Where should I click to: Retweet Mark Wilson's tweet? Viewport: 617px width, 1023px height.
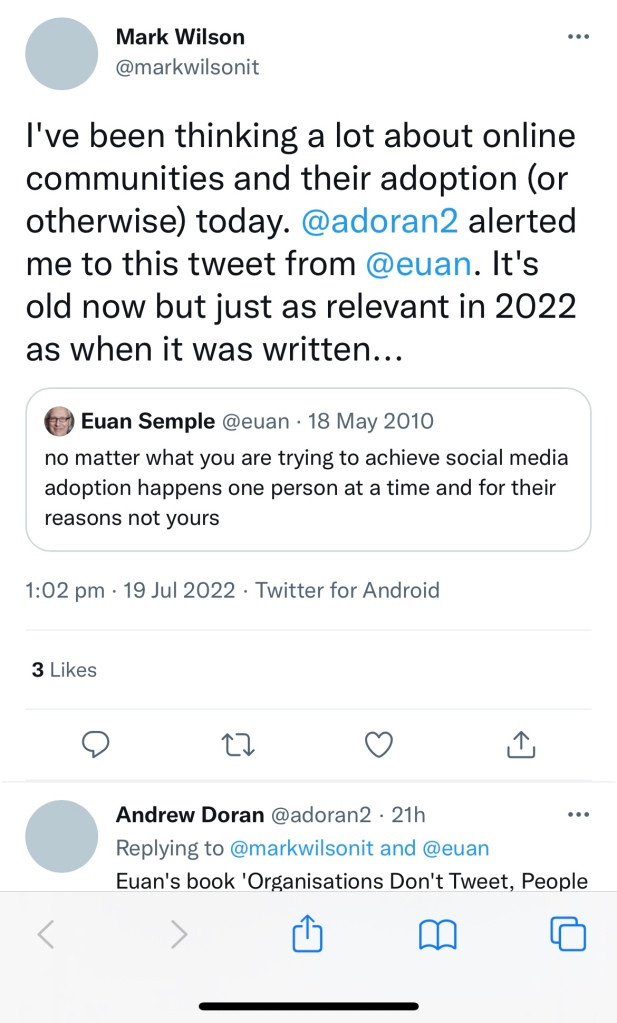(237, 744)
